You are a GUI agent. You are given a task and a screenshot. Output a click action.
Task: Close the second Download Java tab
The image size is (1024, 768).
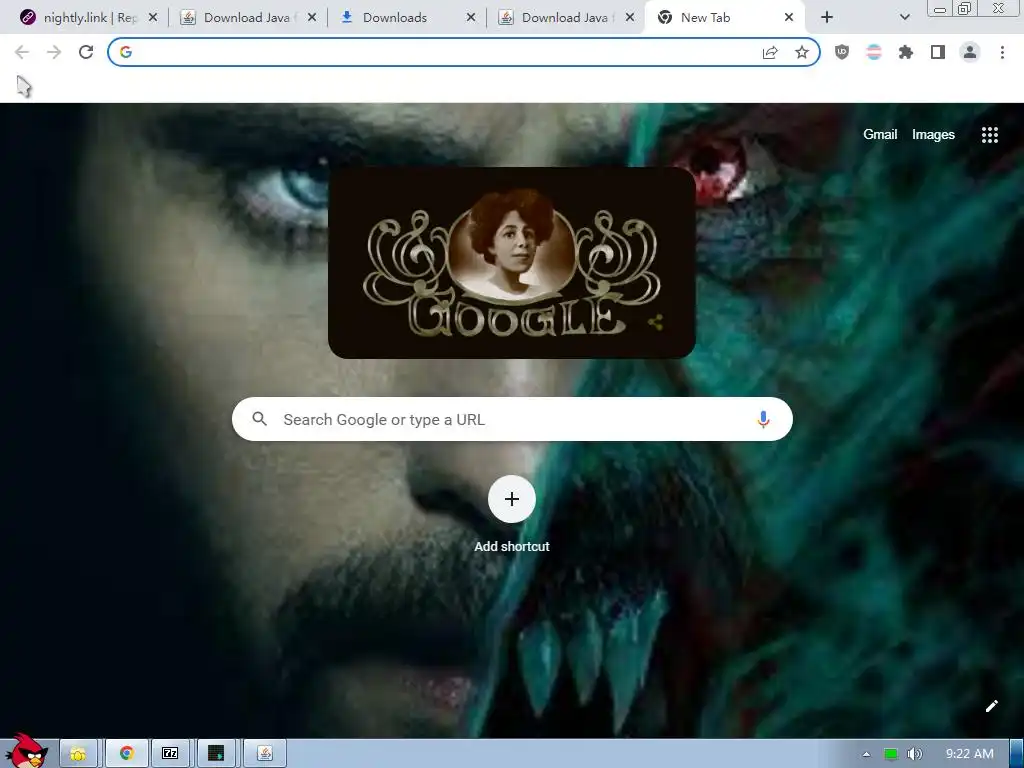click(630, 18)
